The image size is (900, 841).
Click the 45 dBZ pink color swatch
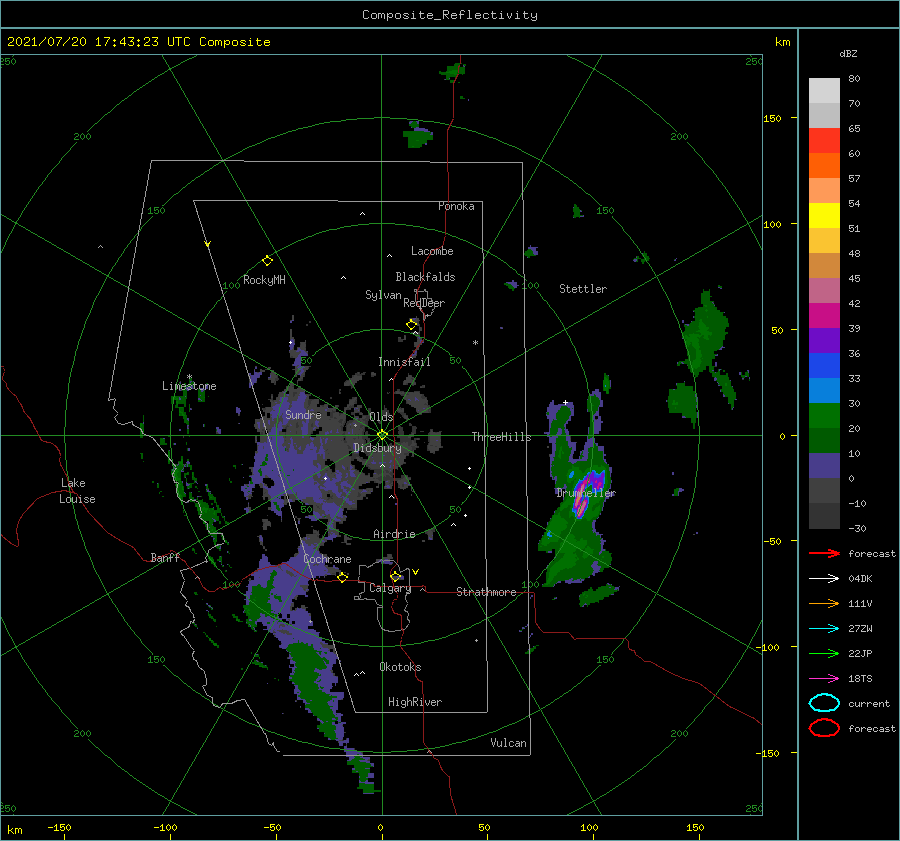[824, 290]
